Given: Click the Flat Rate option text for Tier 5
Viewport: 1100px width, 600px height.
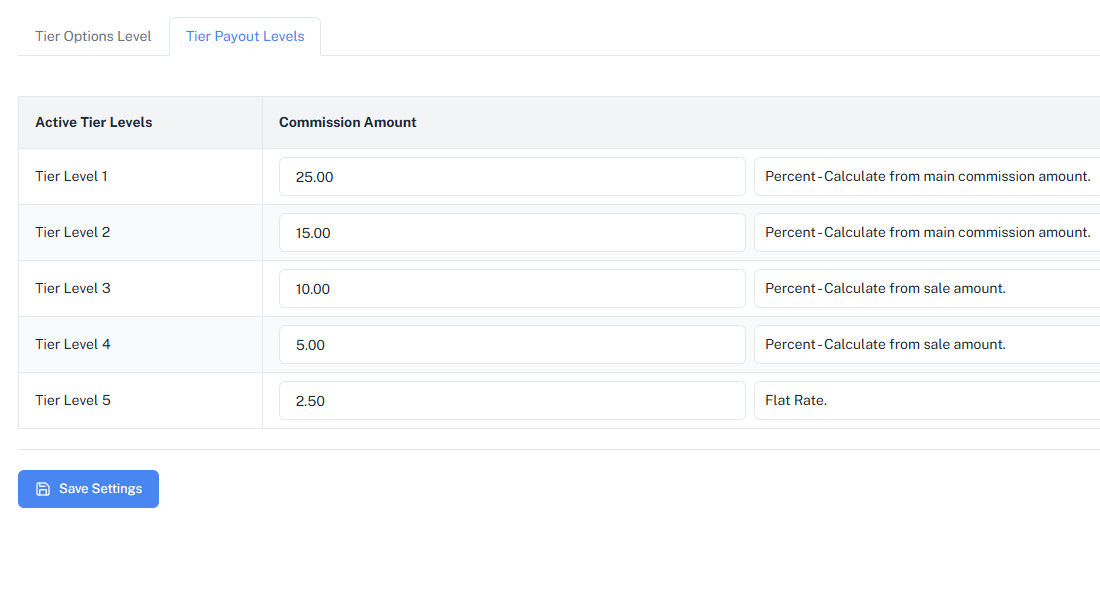Looking at the screenshot, I should click(794, 400).
